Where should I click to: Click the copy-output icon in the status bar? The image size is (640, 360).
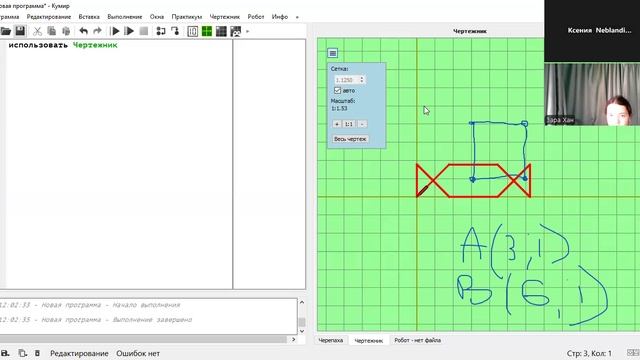[x=22, y=353]
